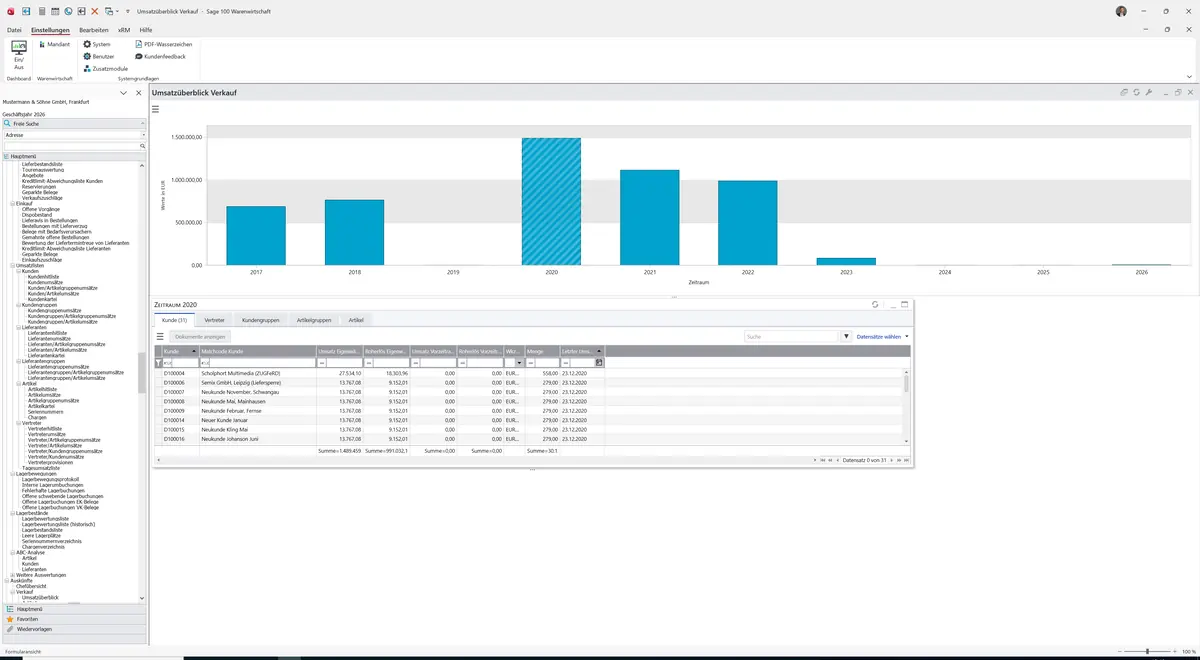
Task: Click the calculator icon in quick access toolbar
Action: click(x=42, y=10)
